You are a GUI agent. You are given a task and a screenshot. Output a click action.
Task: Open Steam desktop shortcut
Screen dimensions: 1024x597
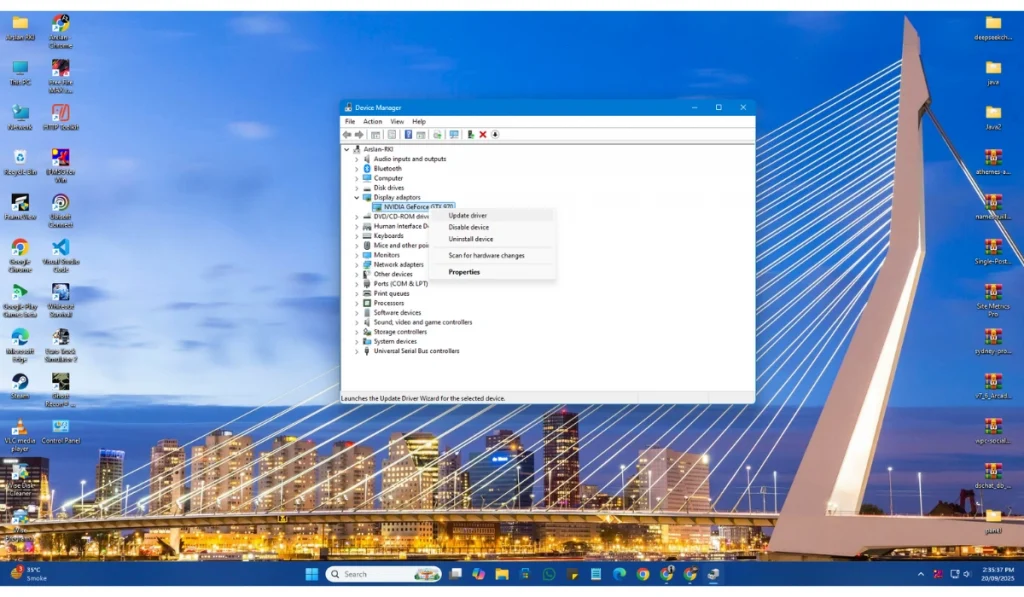coord(19,383)
